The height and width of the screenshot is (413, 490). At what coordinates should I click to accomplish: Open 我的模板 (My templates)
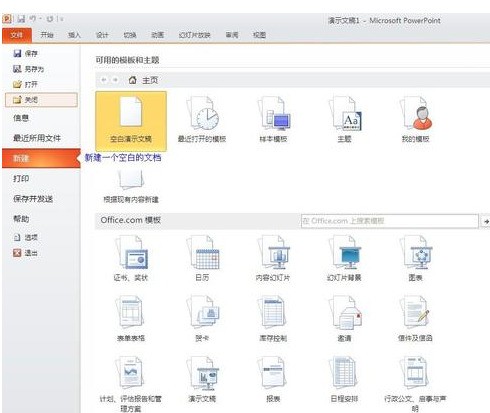click(415, 120)
